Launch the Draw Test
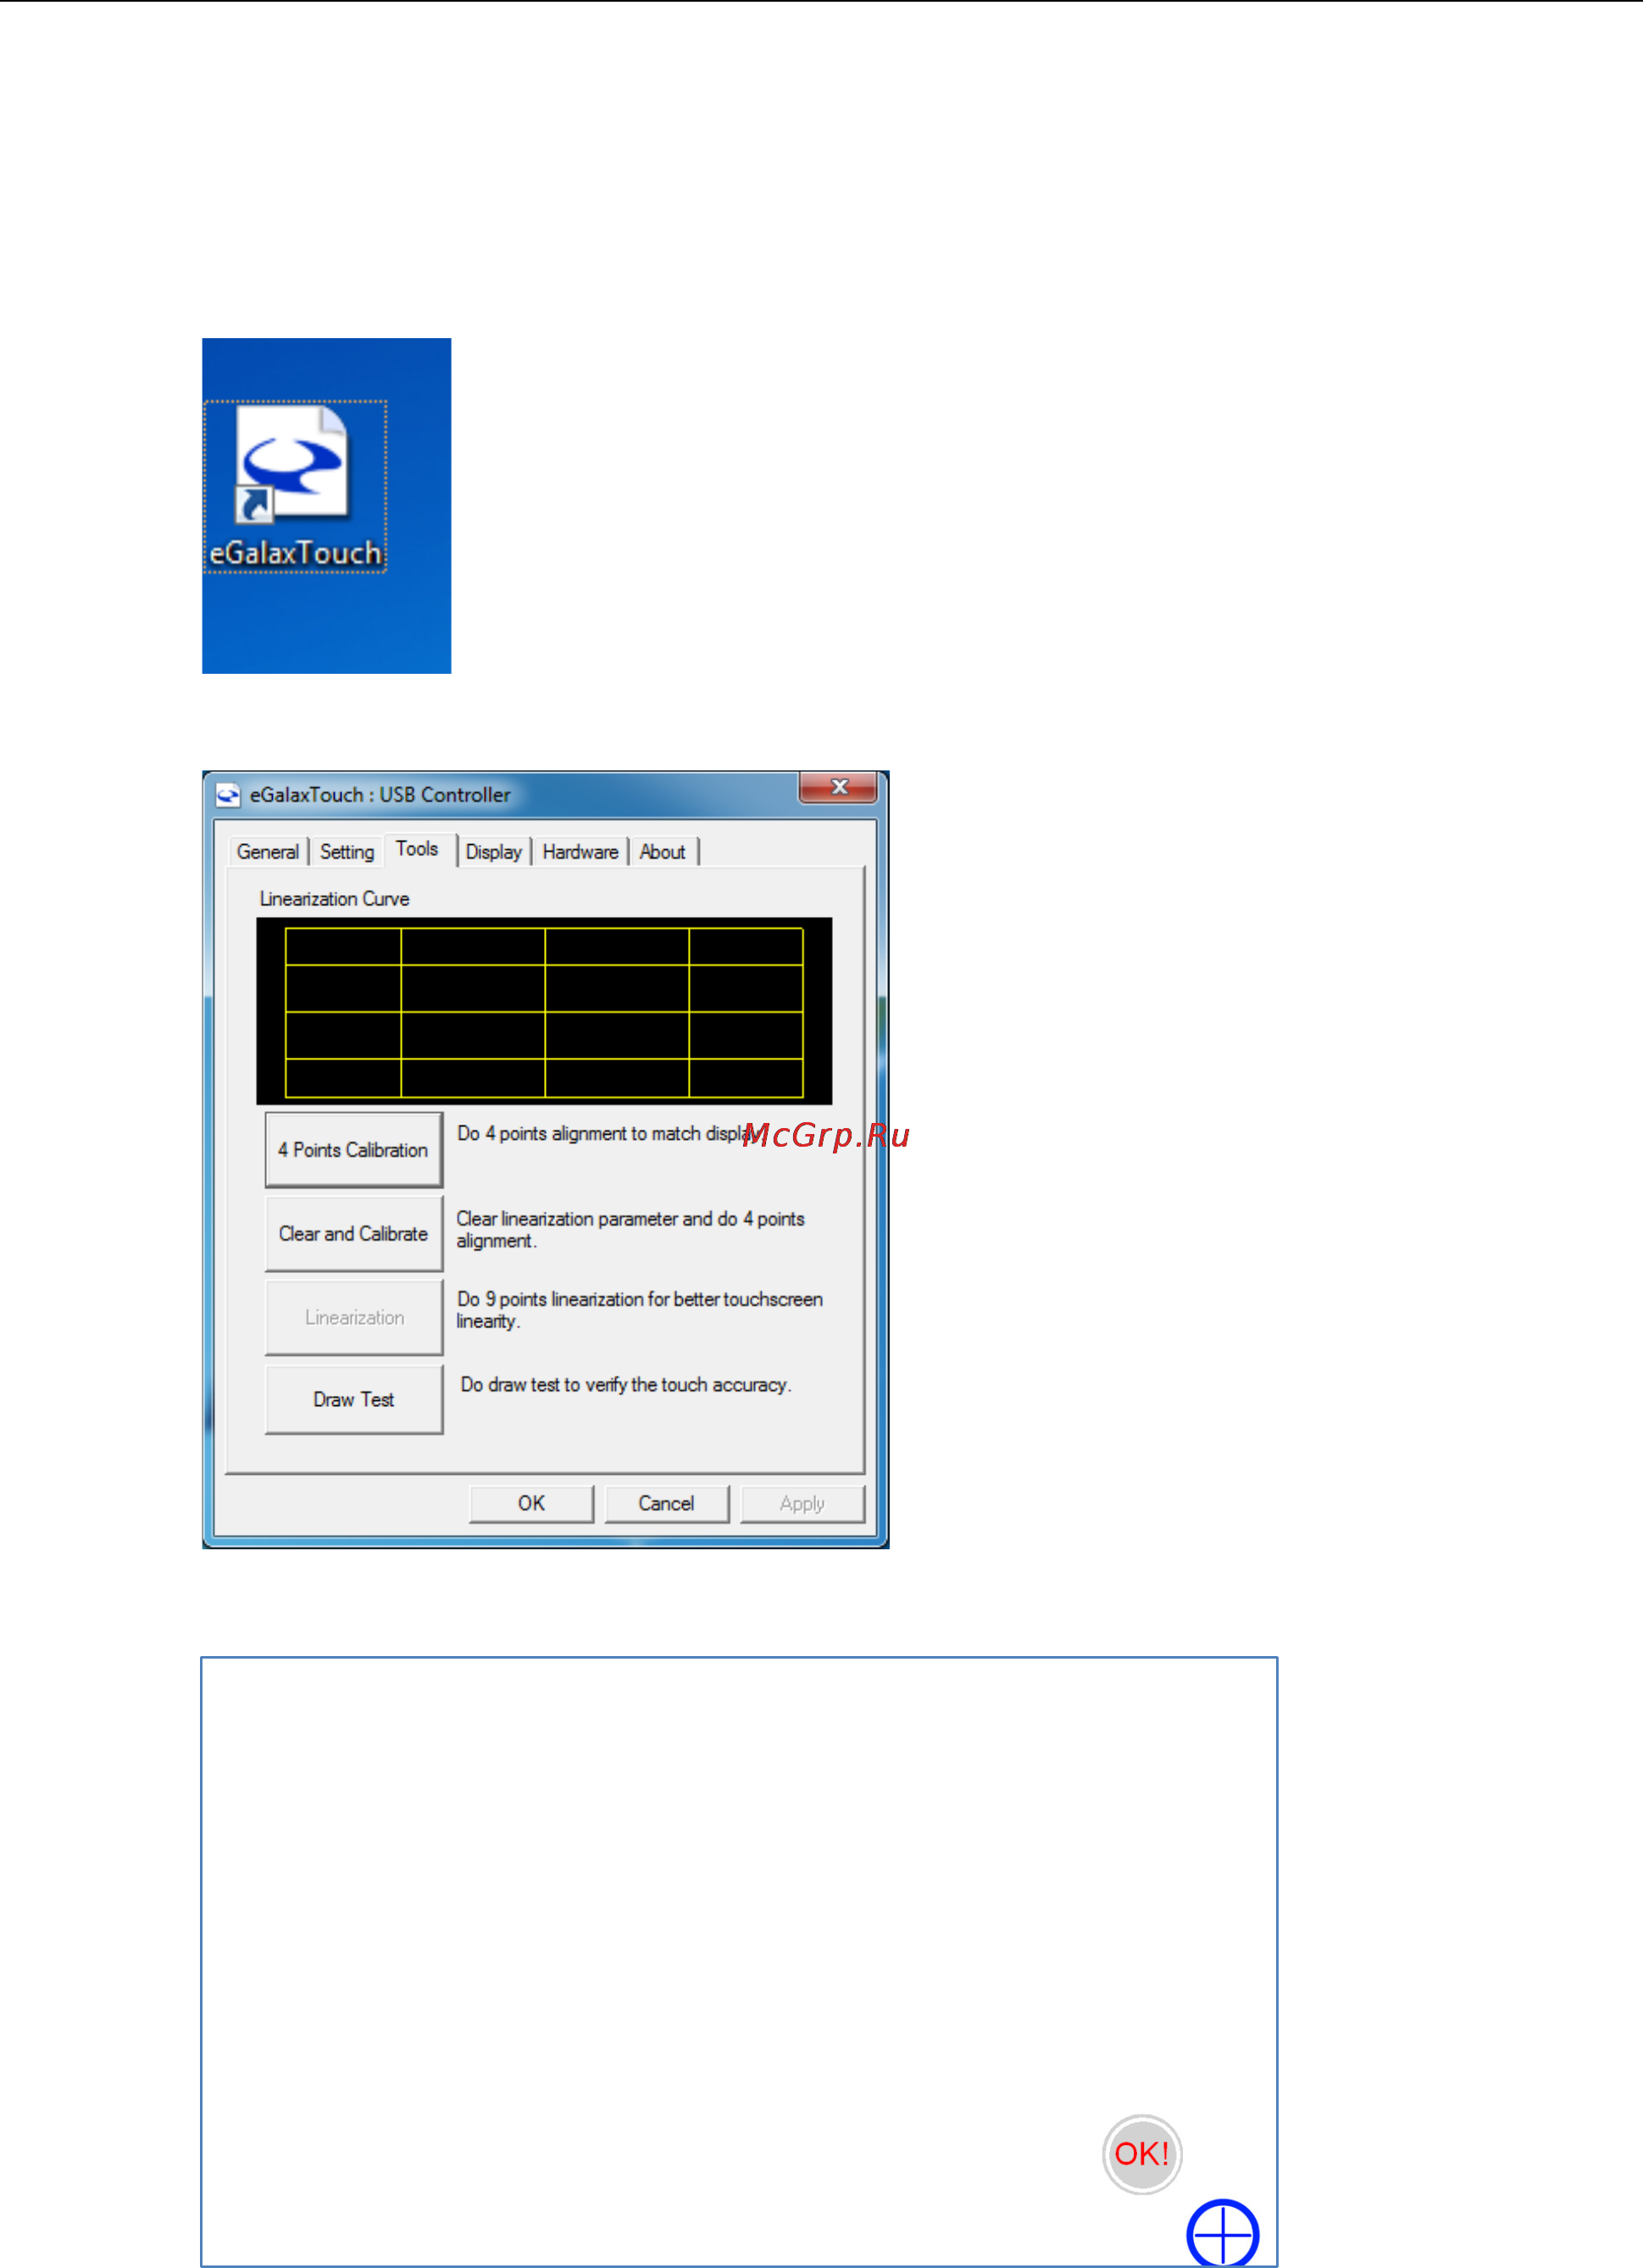Screen dimensions: 1643x2268 (353, 1400)
